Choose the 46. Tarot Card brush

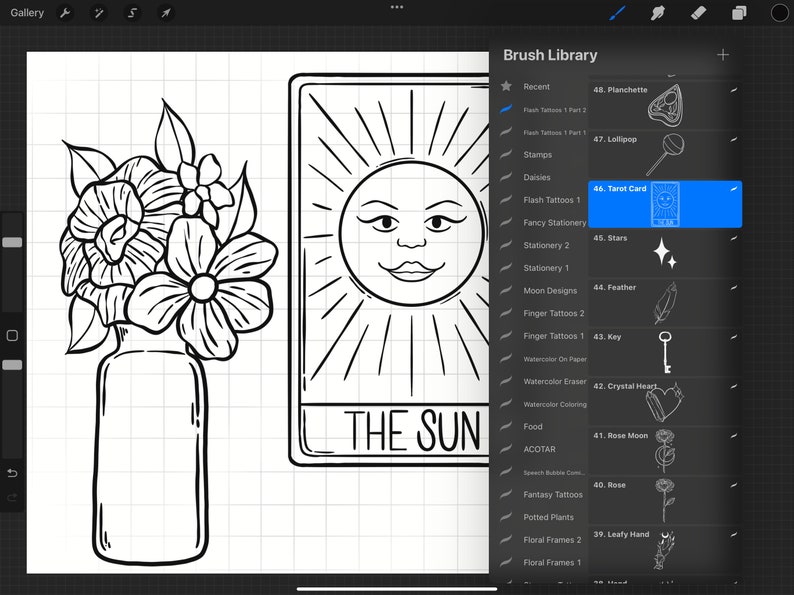665,204
